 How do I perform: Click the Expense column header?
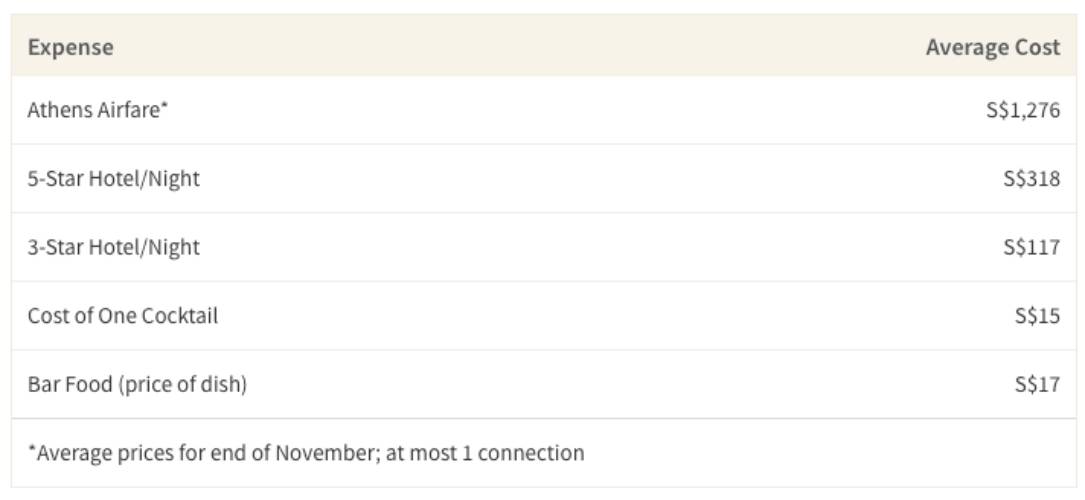point(70,47)
